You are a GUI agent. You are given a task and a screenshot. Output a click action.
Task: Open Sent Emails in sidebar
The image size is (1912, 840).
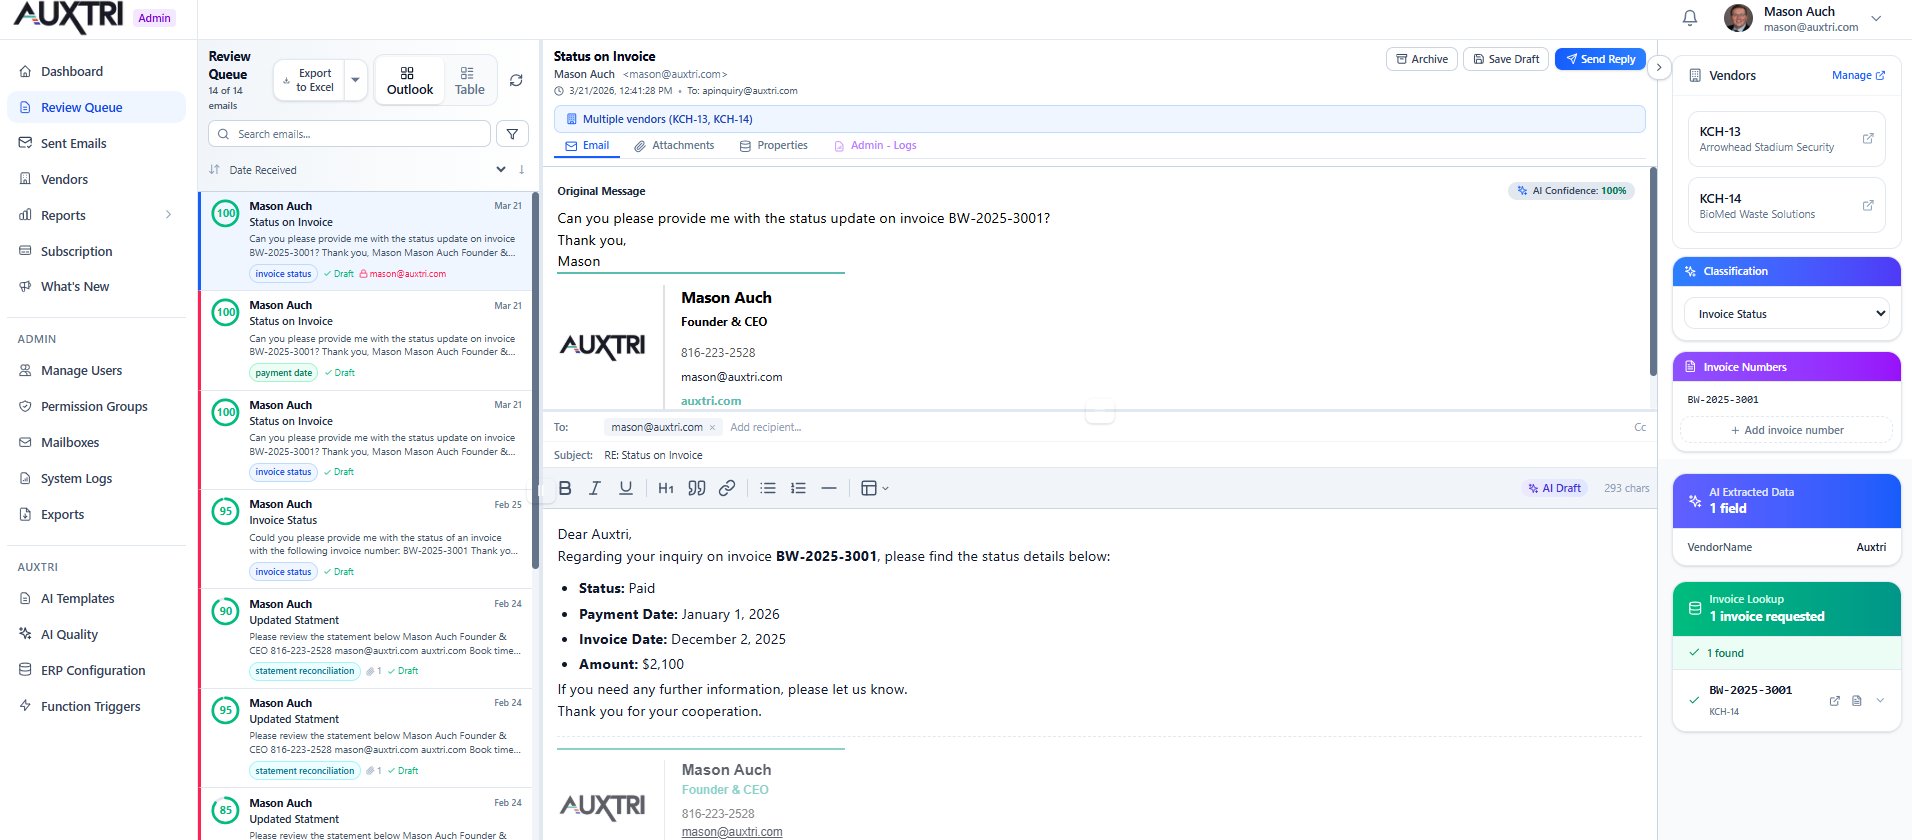click(x=96, y=143)
